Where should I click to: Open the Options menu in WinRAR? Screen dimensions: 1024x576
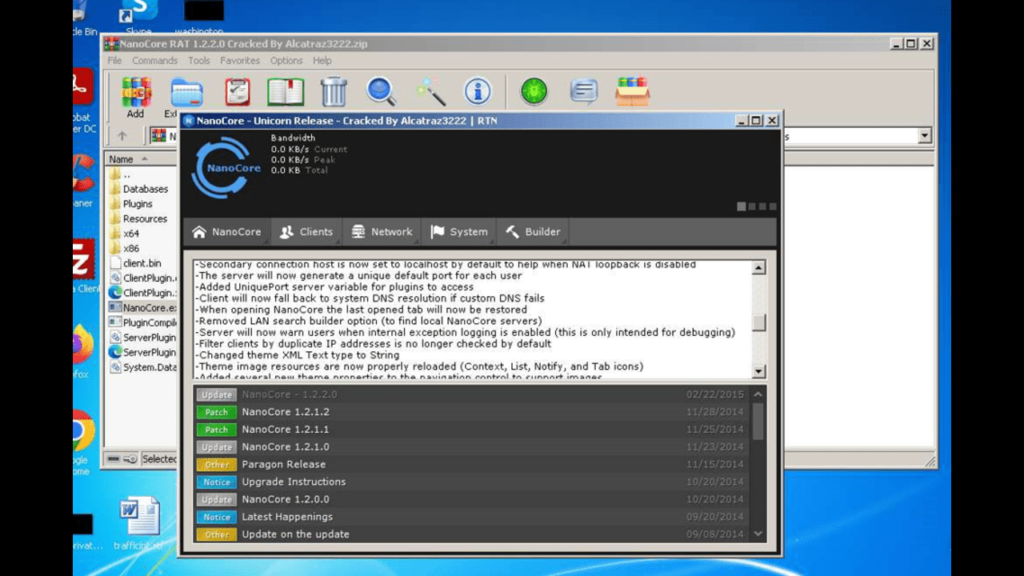click(x=286, y=60)
